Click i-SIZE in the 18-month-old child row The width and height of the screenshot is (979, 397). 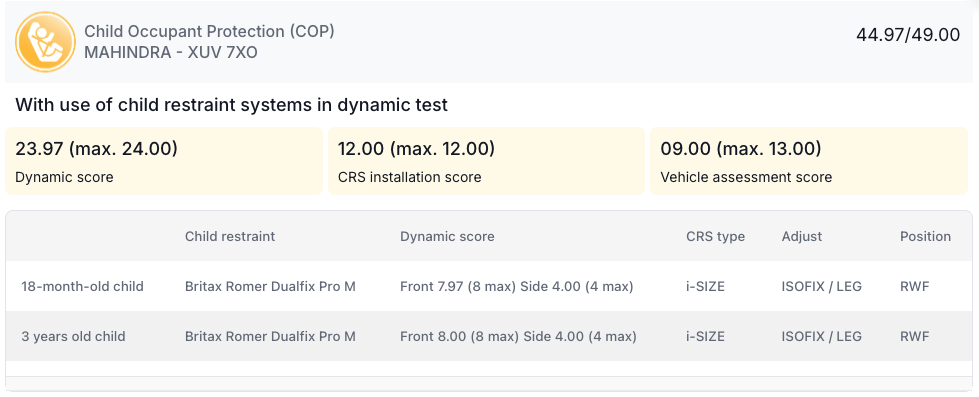coord(706,287)
